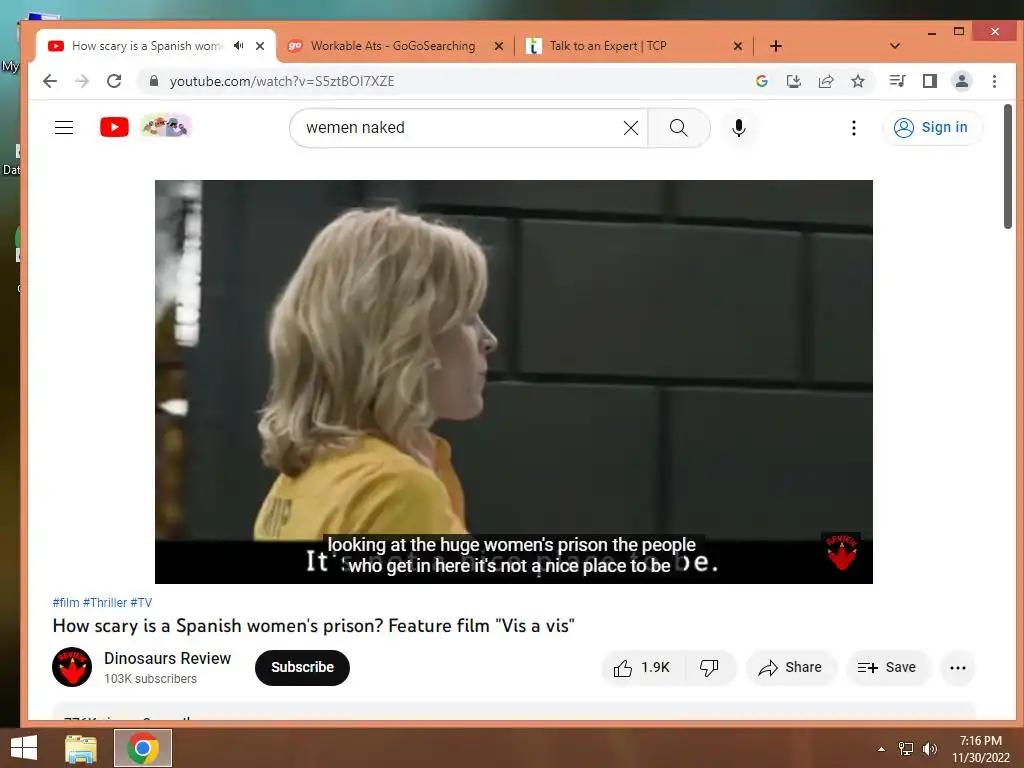The image size is (1024, 768).
Task: Show hidden tray icons arrow
Action: (882, 749)
